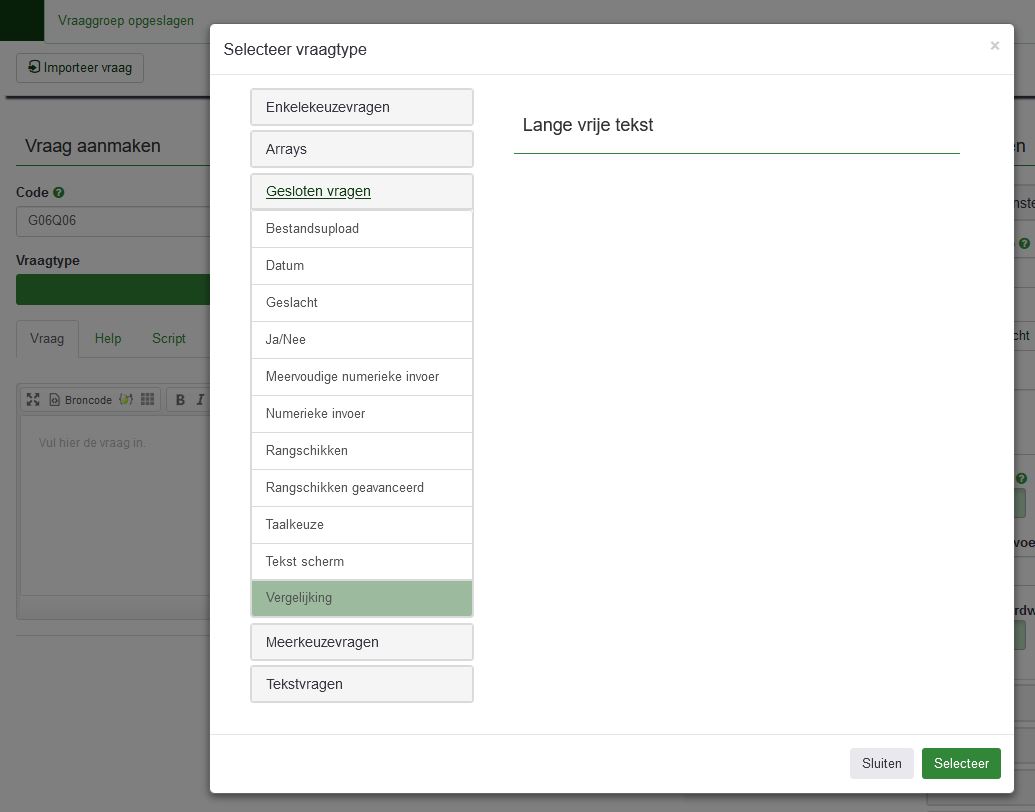The width and height of the screenshot is (1035, 812).
Task: Click the grid icon in editor toolbar
Action: (148, 400)
